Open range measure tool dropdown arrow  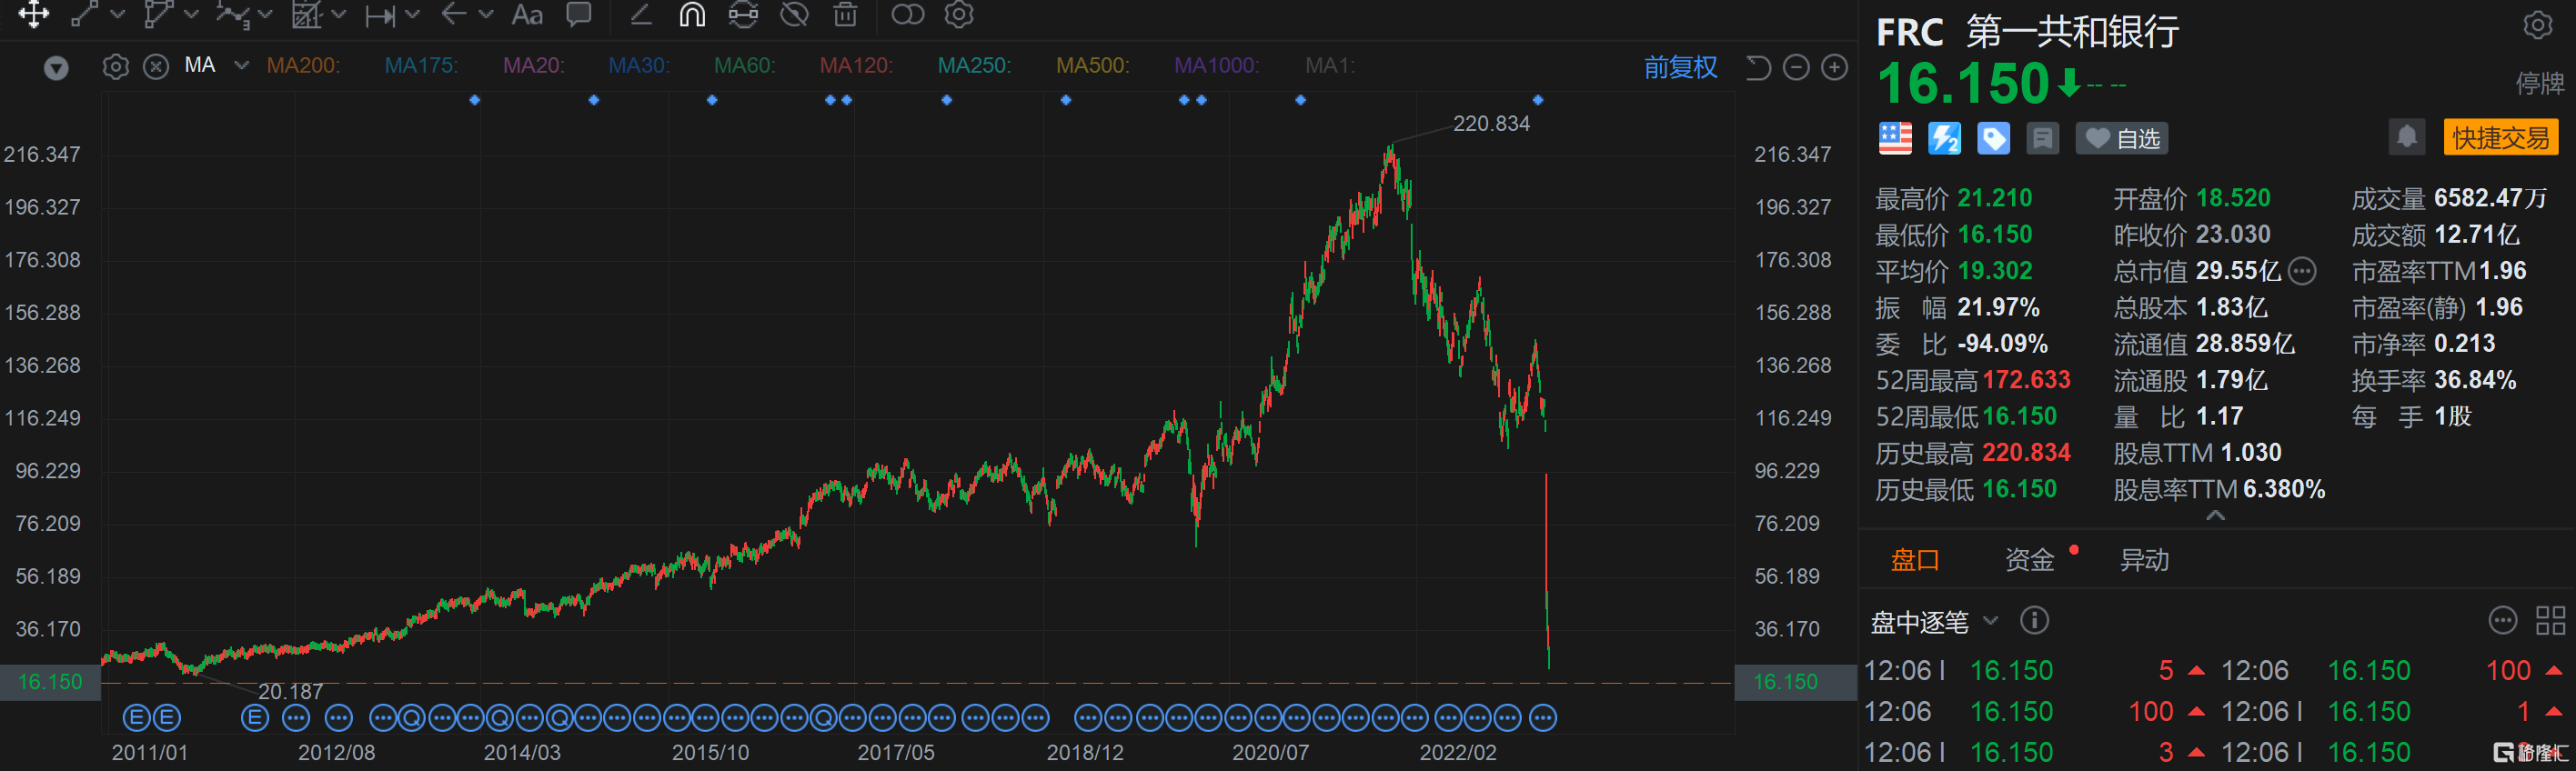413,14
